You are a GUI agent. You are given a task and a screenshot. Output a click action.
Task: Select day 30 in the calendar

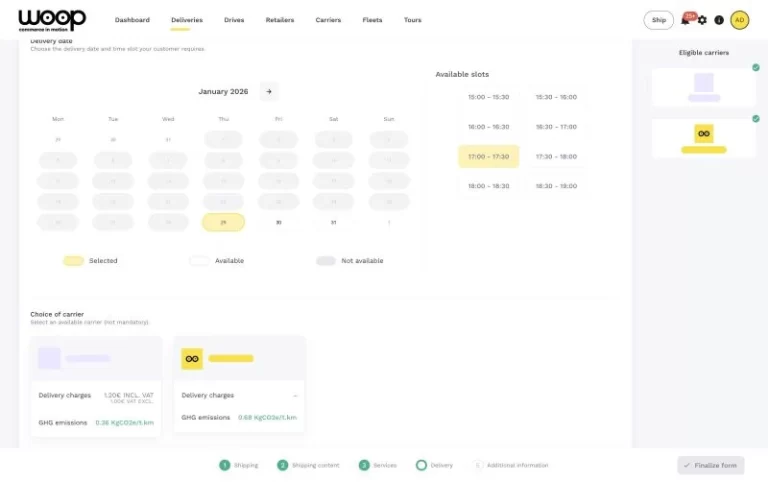point(278,222)
